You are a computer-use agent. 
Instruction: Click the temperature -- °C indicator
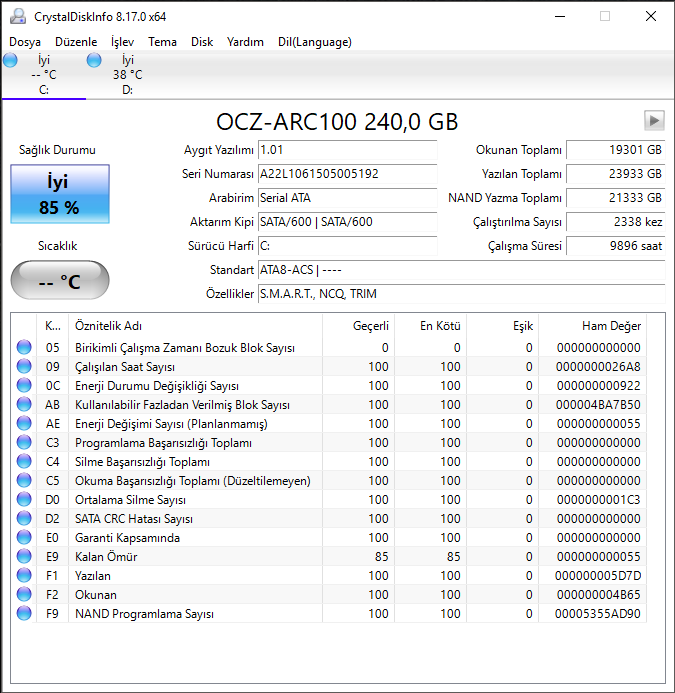tap(60, 280)
